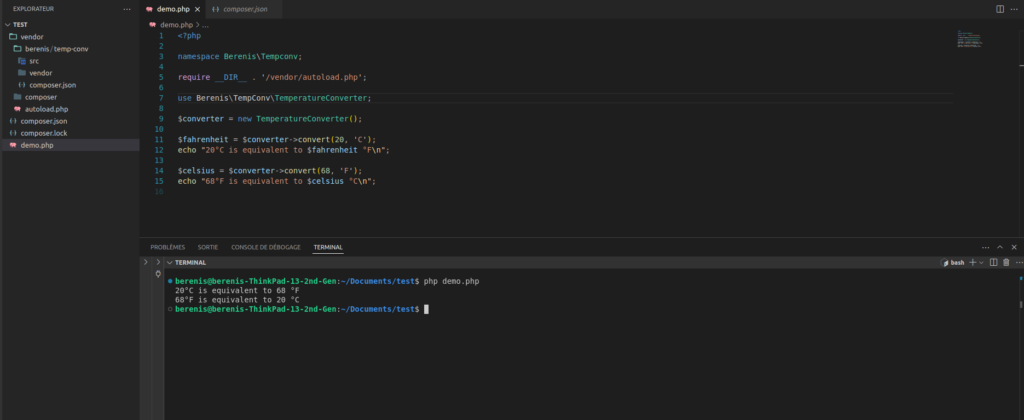Click the split terminal icon
Screen dimensions: 1024x420
[x=993, y=262]
